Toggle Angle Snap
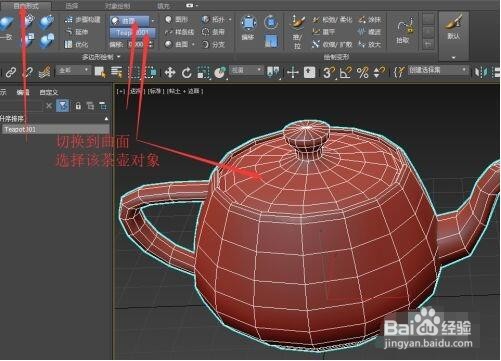Screen dimensions: 501x361 346,72
